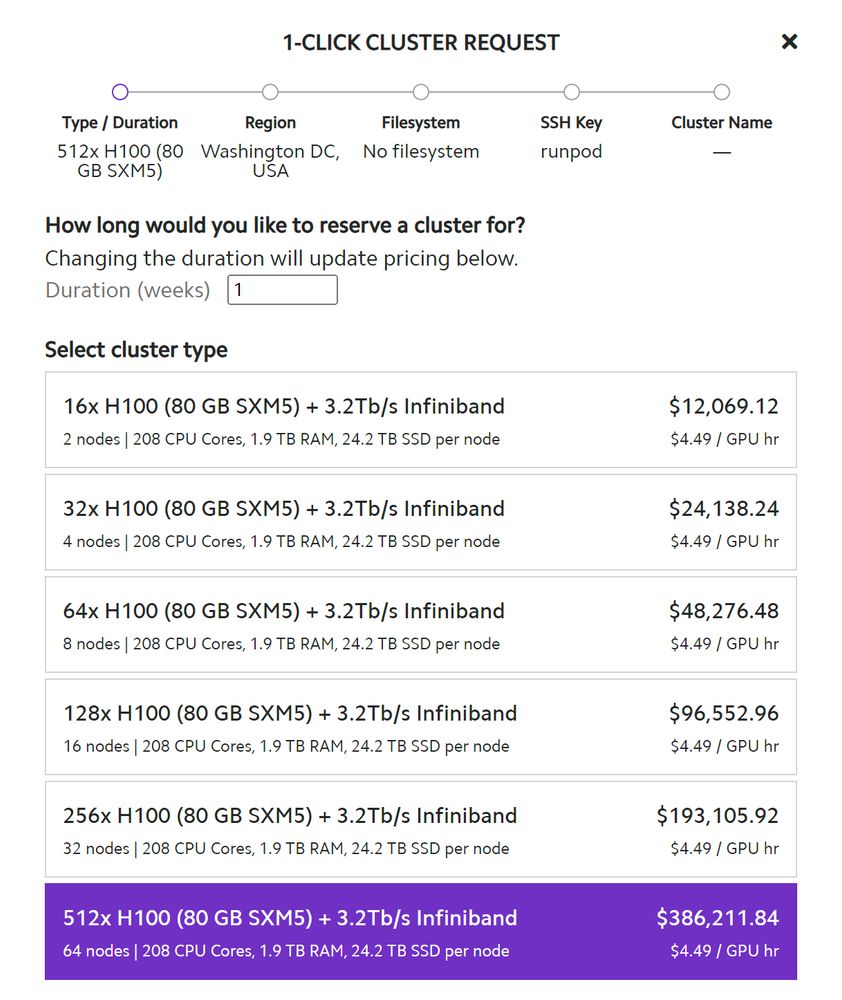Close the 1-Click Cluster Request dialog
This screenshot has width=842, height=1000.
[x=789, y=42]
